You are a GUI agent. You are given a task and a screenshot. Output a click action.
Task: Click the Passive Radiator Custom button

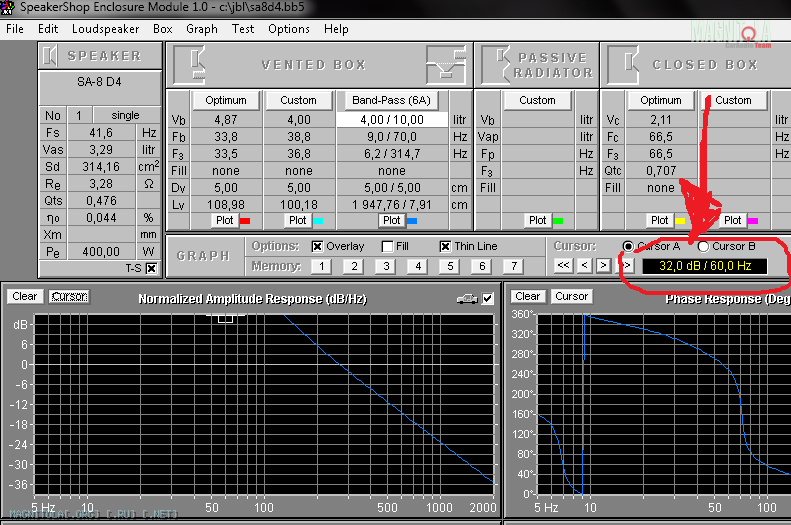(x=537, y=100)
